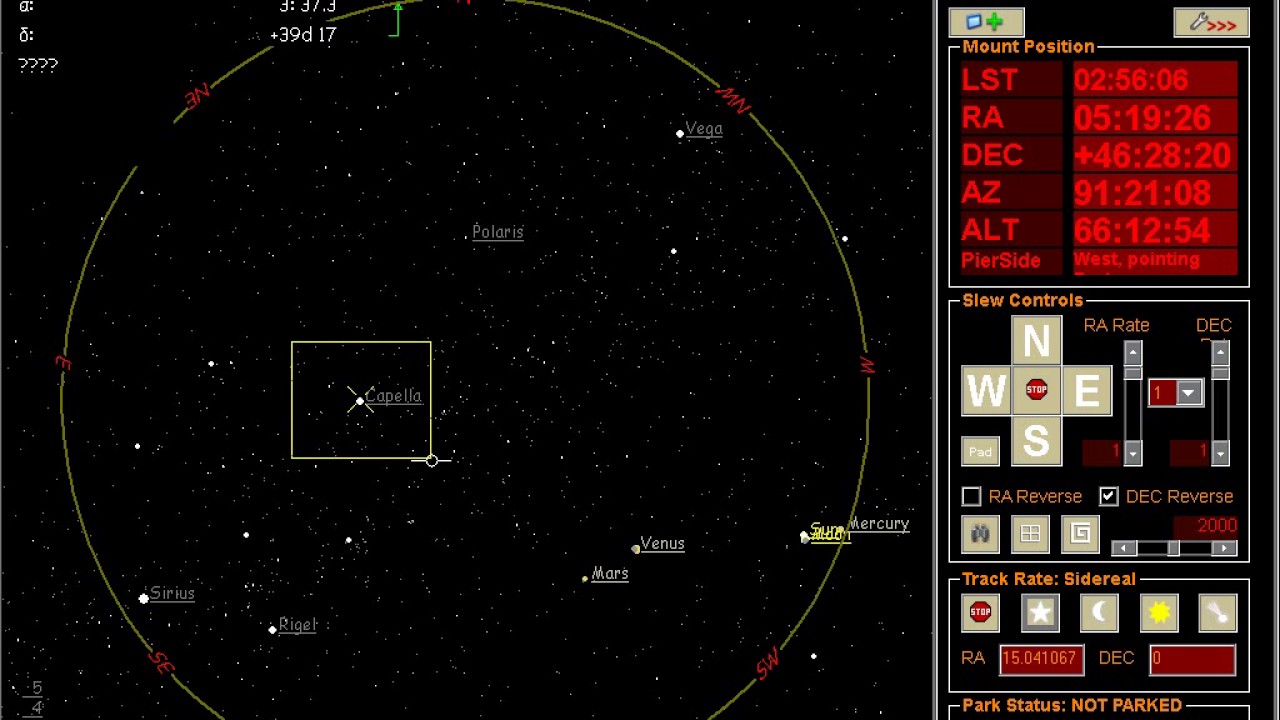The width and height of the screenshot is (1280, 720).
Task: Slew south with the S button
Action: coord(1036,441)
